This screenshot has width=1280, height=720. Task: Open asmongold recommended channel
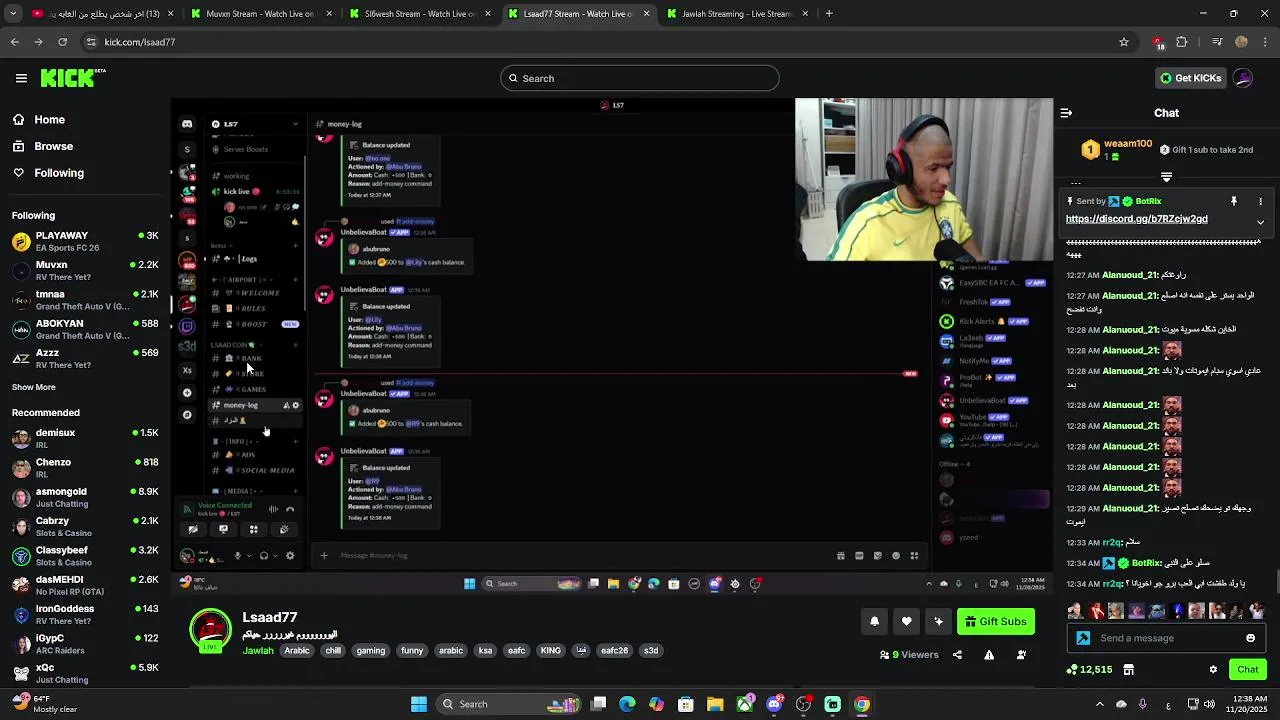[85, 497]
